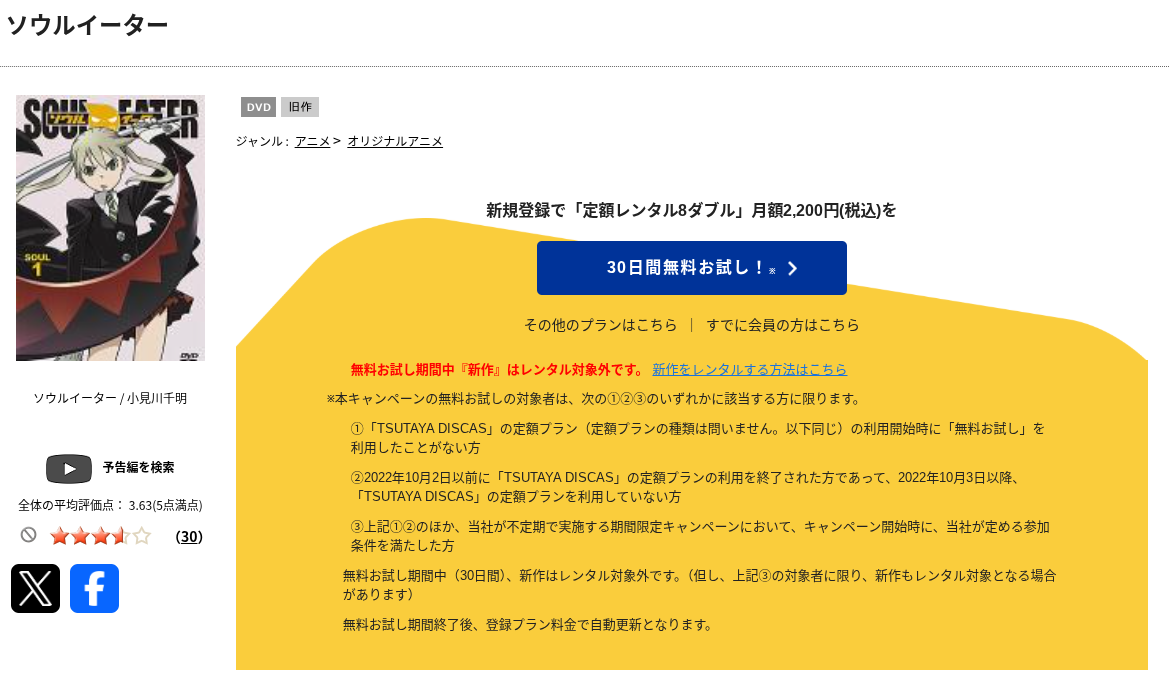Screen dimensions: 1170x680
Task: Click the no-rating circle icon
Action: (x=28, y=534)
